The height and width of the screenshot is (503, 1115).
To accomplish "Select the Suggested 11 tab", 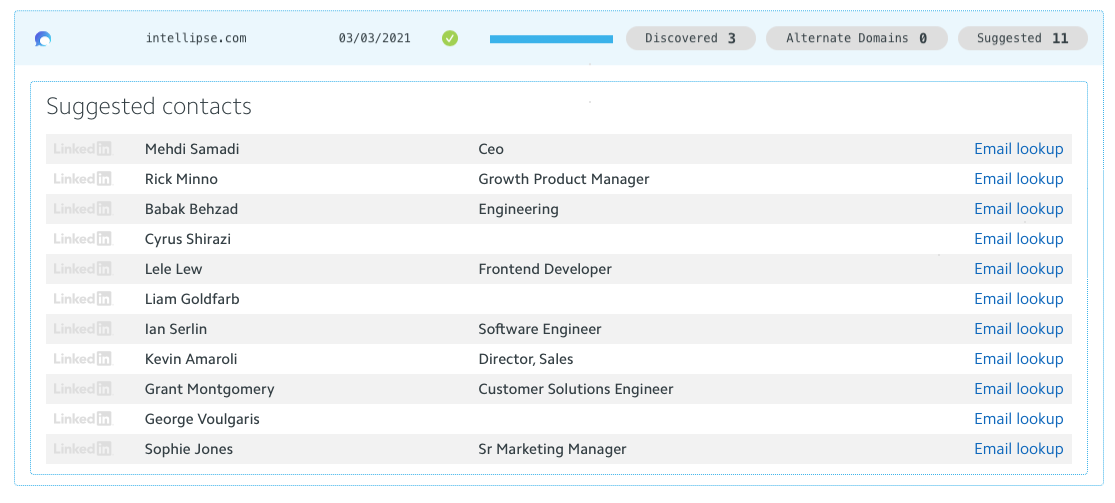I will (1022, 39).
